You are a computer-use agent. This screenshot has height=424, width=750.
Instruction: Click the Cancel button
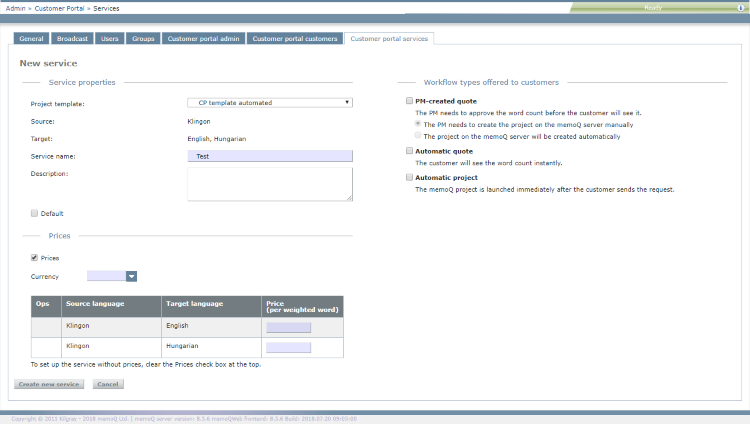coord(108,384)
